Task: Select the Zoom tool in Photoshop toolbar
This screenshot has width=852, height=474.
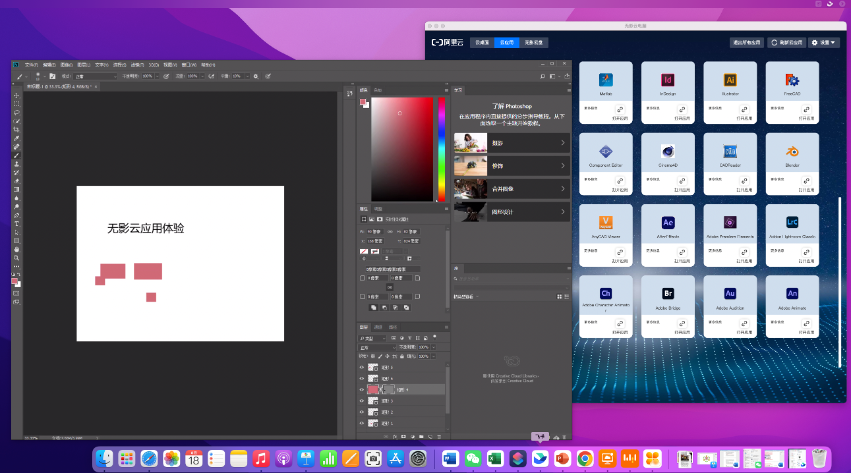Action: [x=17, y=259]
